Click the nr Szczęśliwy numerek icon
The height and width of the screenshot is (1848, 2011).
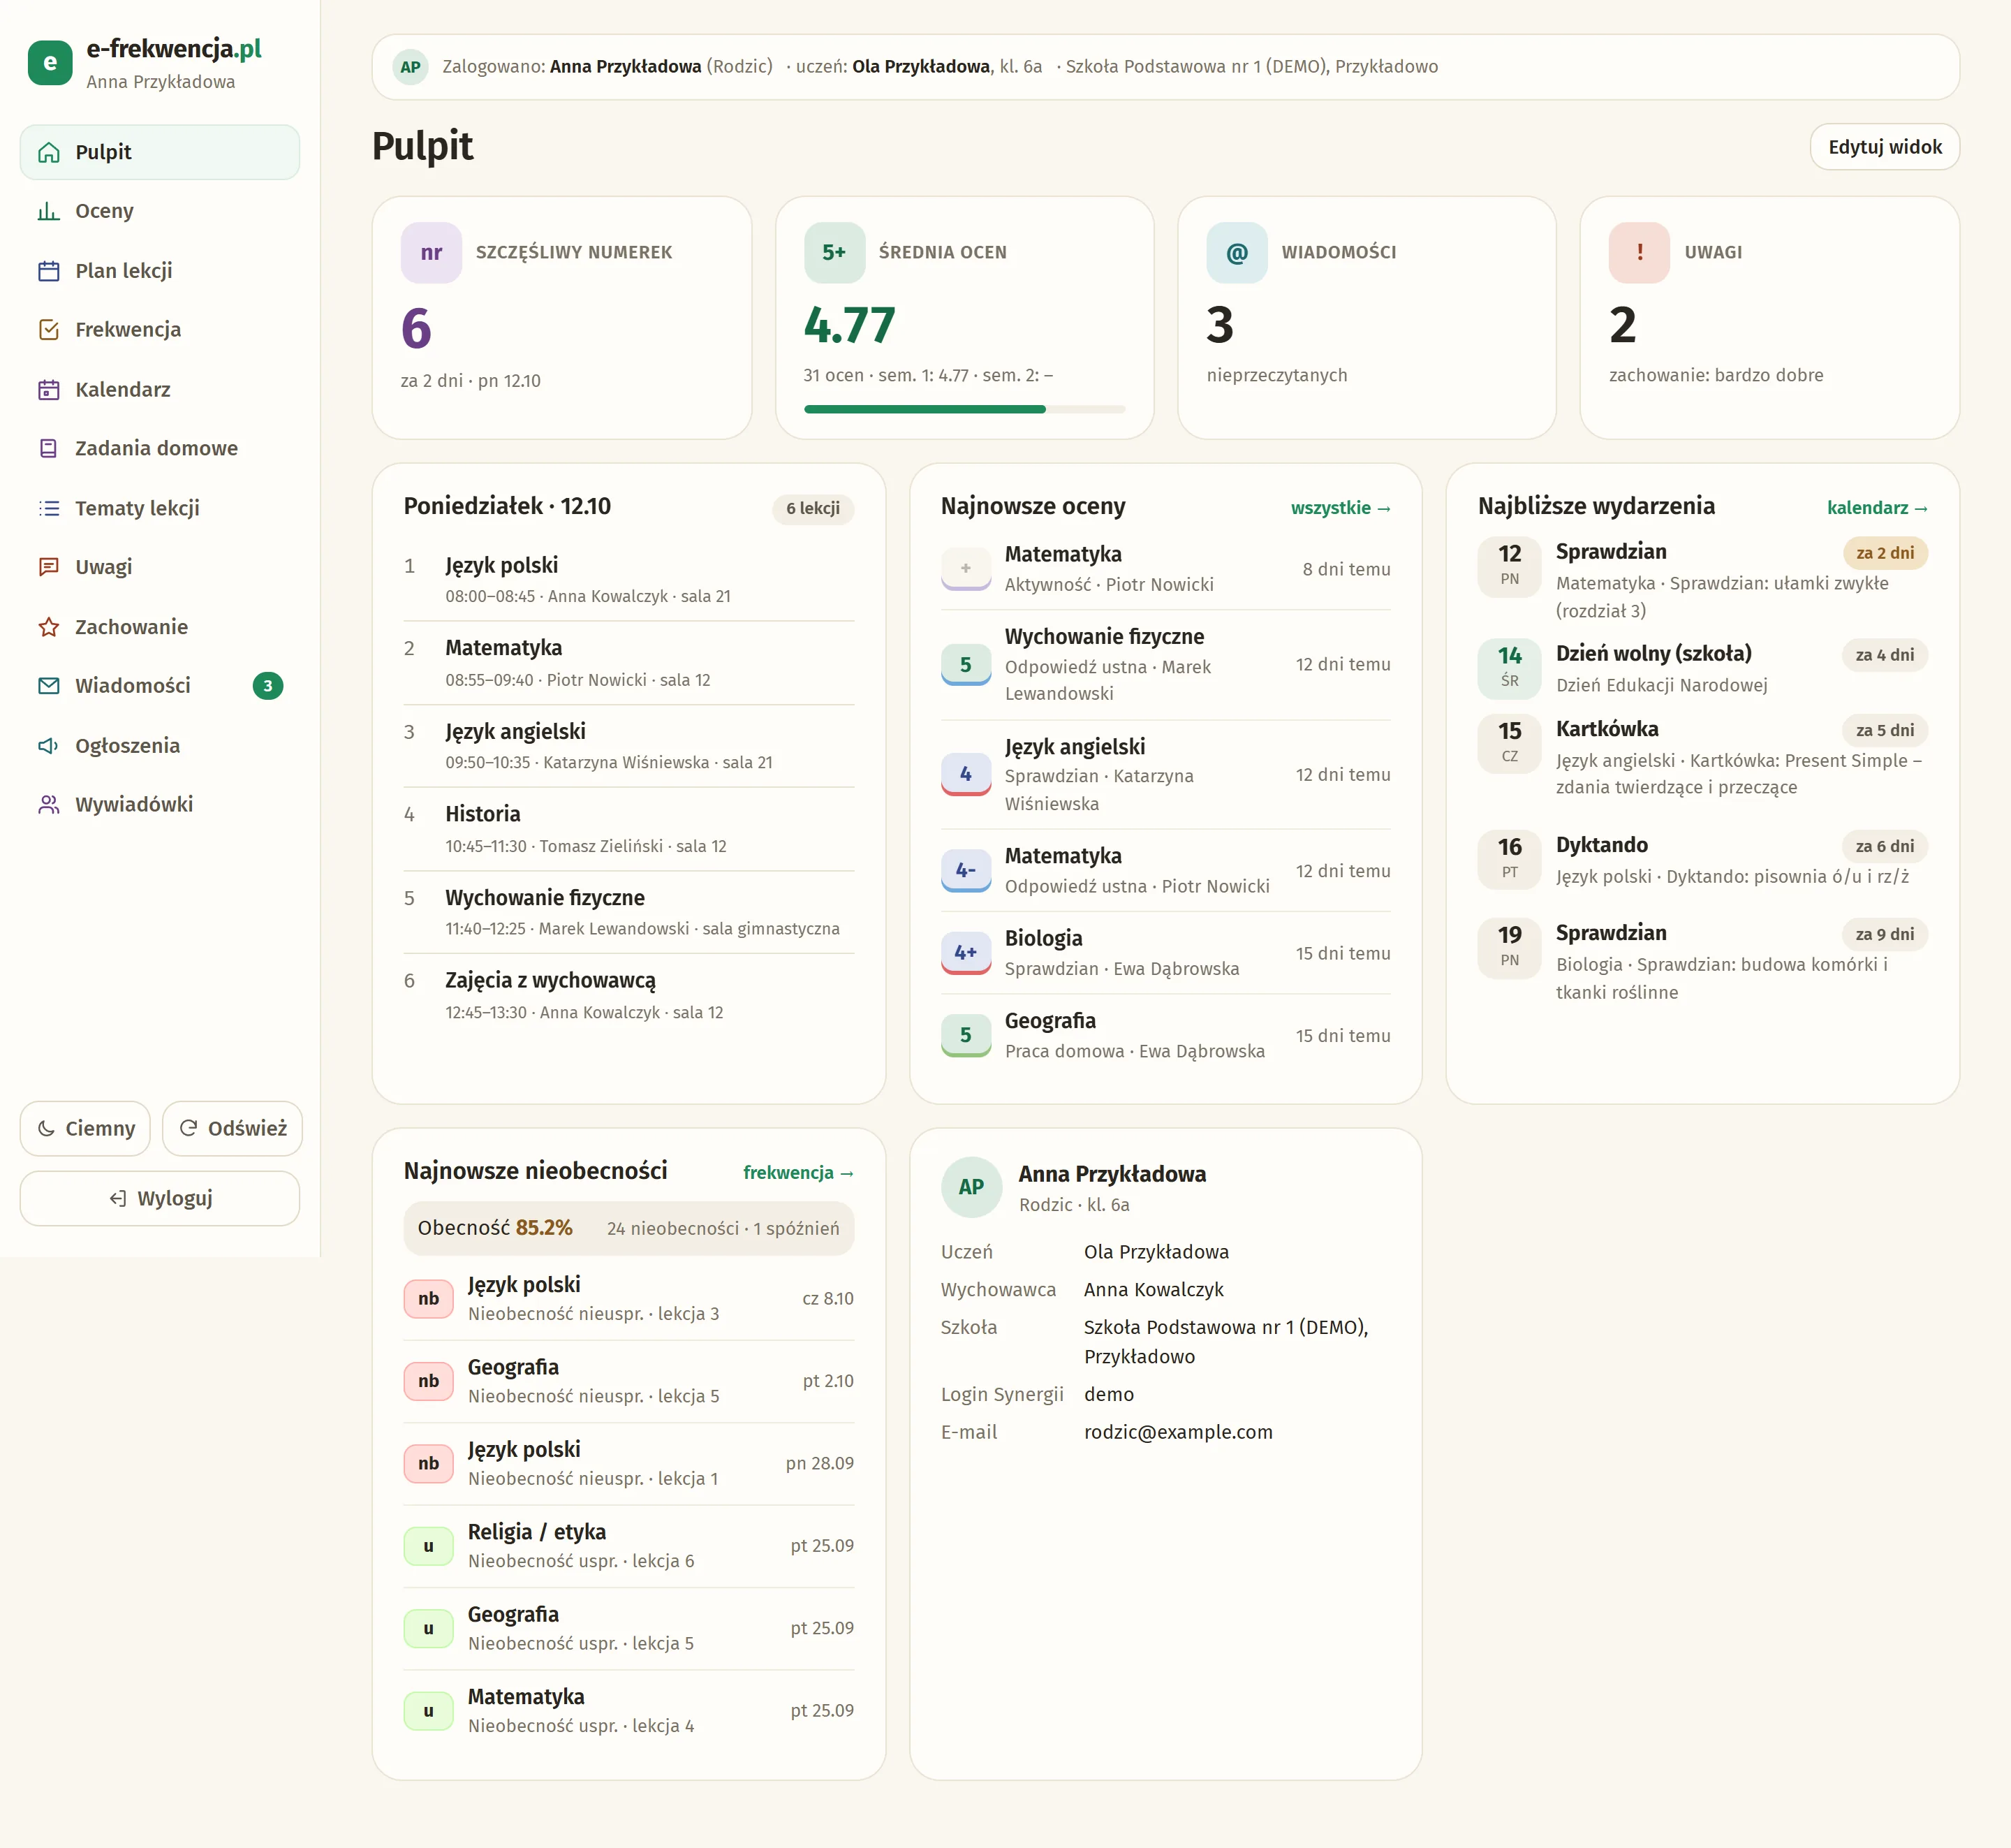click(431, 253)
